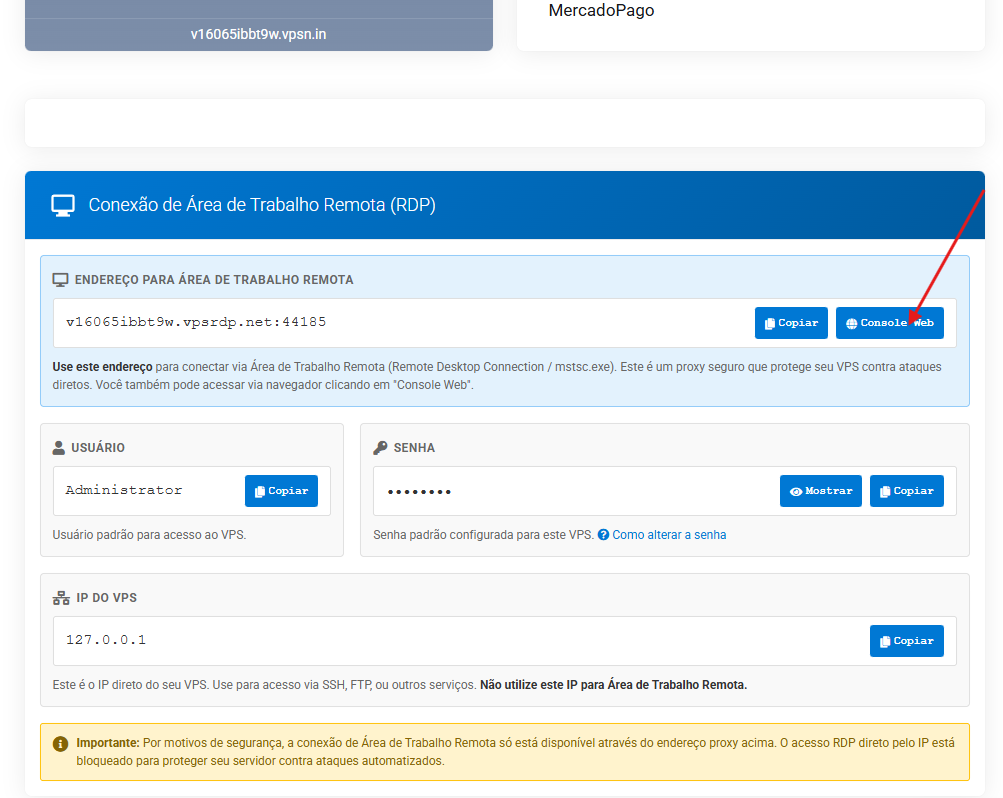The height and width of the screenshot is (798, 1003).
Task: Click the monitor icon beside ENDEREÇO PARA ÁREA
Action: [60, 280]
